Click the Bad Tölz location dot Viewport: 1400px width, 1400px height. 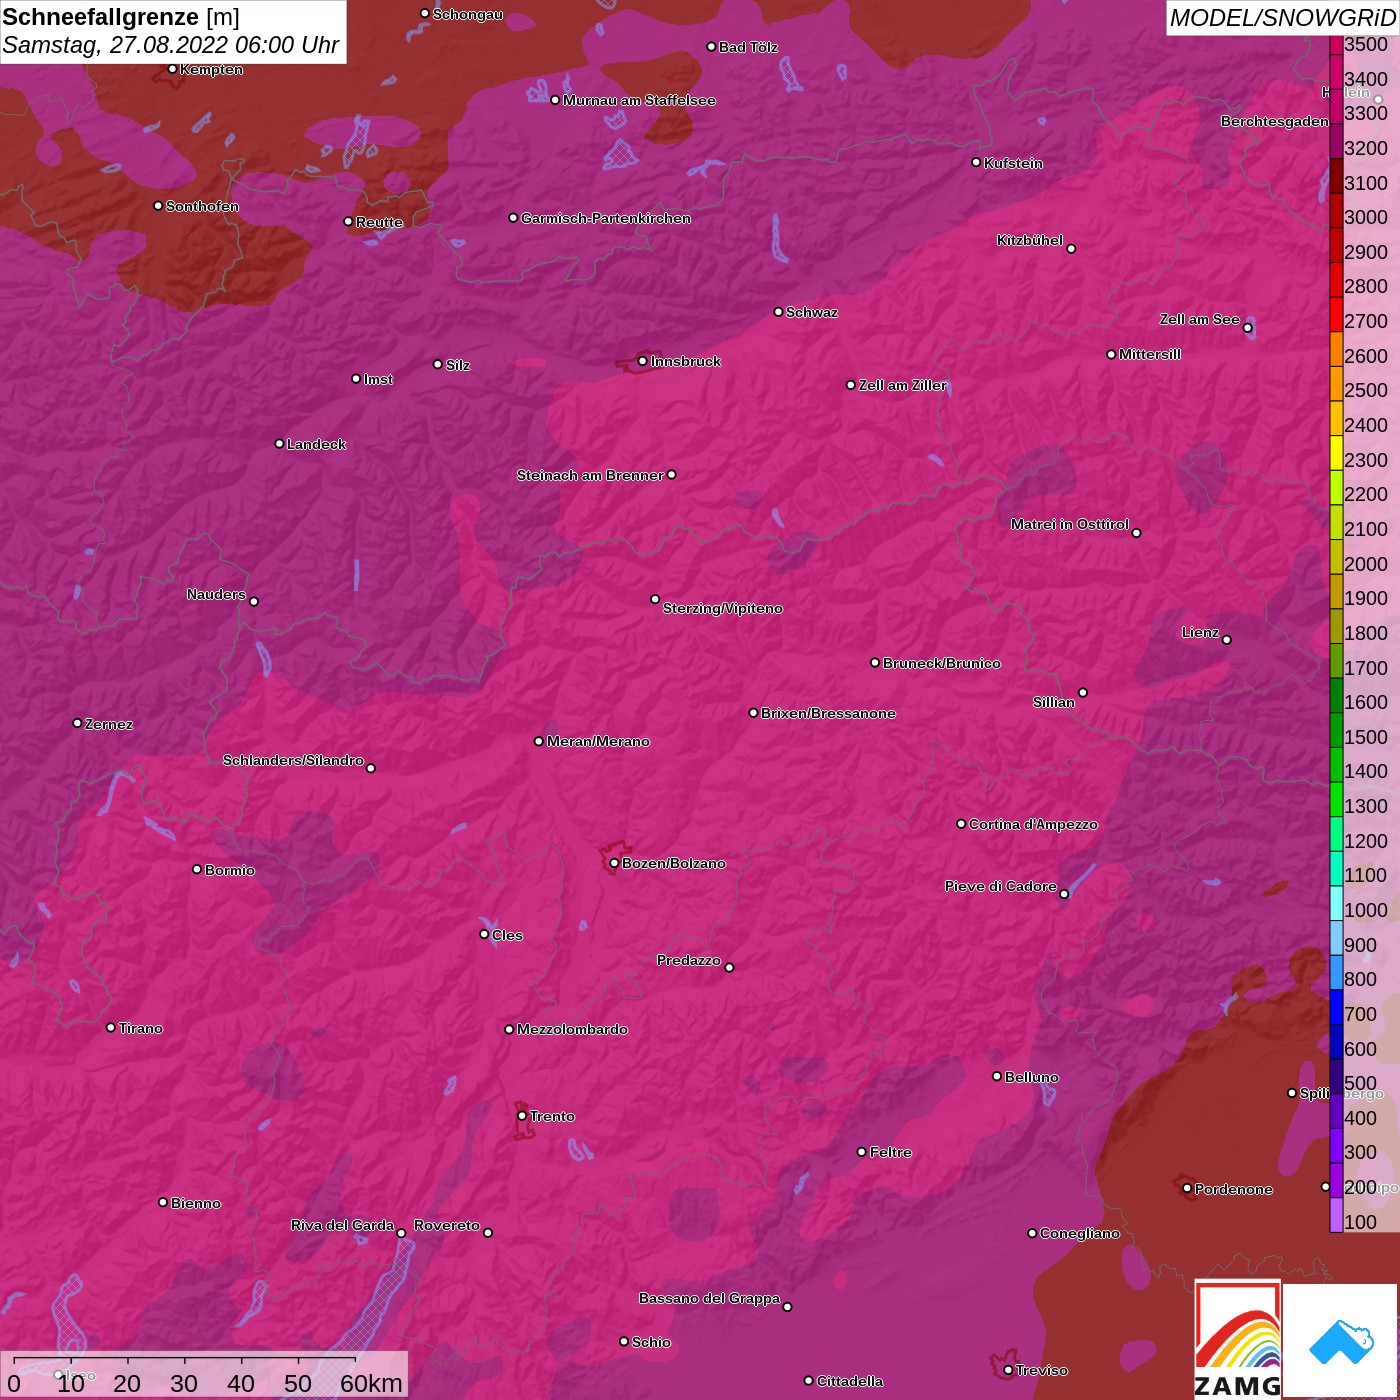pos(711,47)
